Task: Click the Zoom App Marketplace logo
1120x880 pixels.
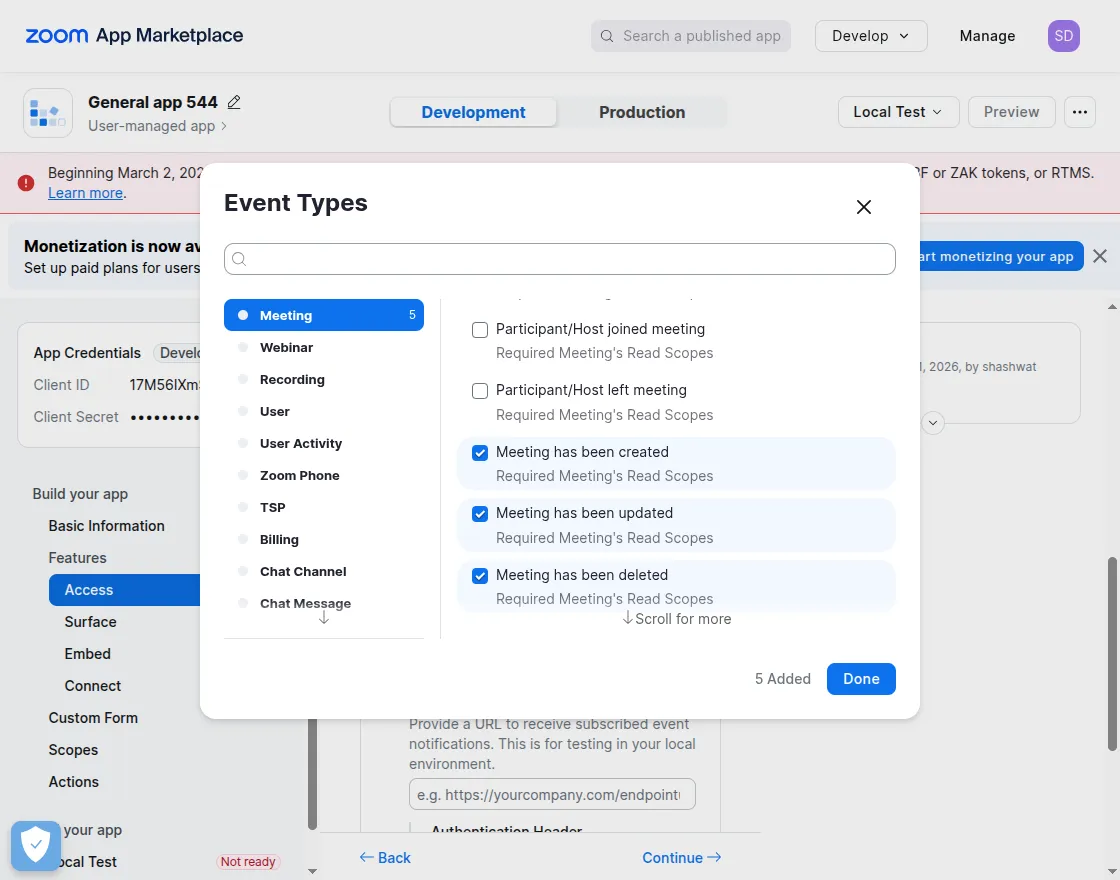Action: (134, 36)
